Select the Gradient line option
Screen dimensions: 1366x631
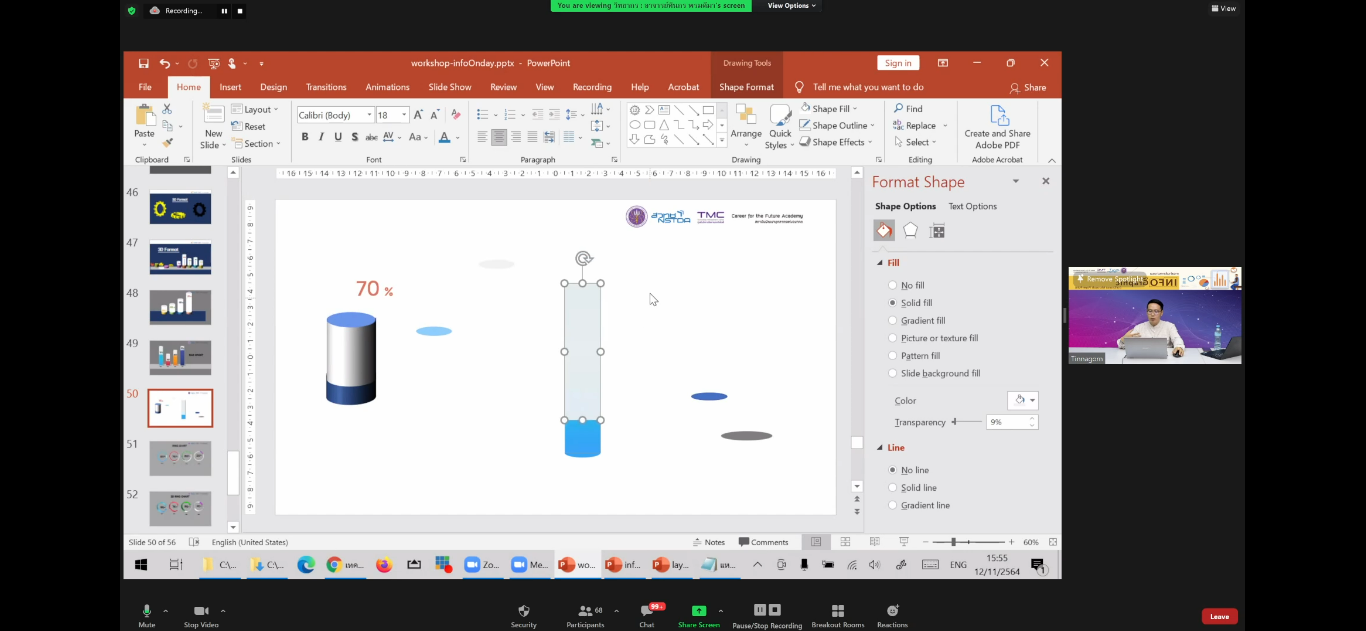pos(919,505)
